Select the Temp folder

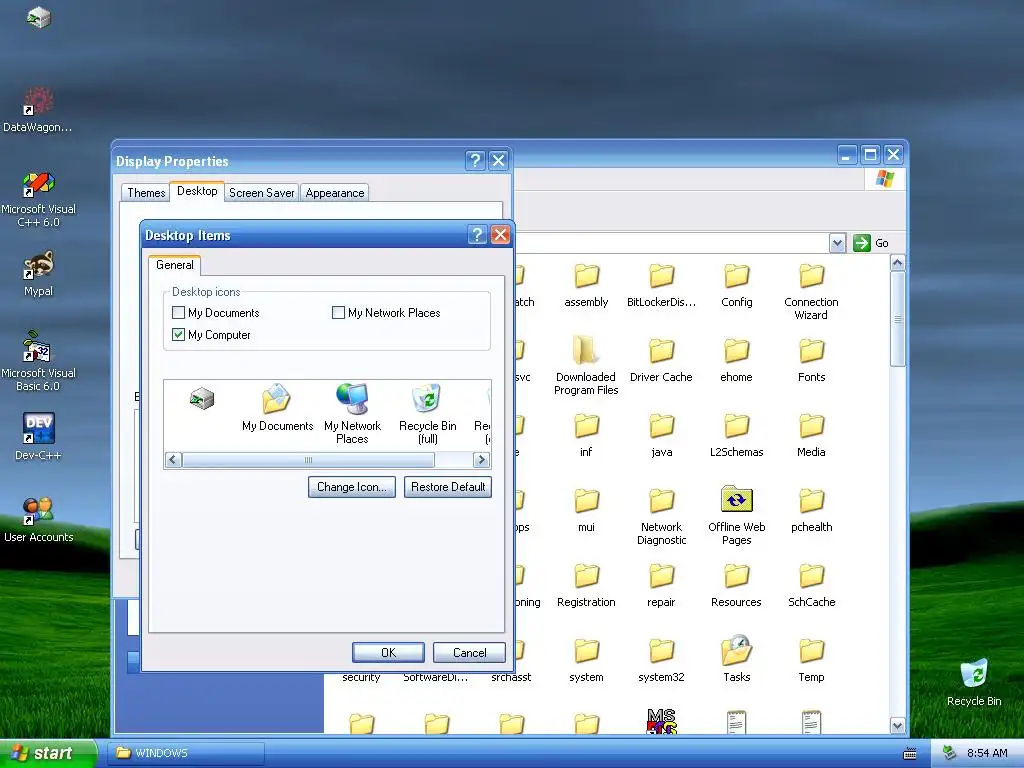point(811,661)
